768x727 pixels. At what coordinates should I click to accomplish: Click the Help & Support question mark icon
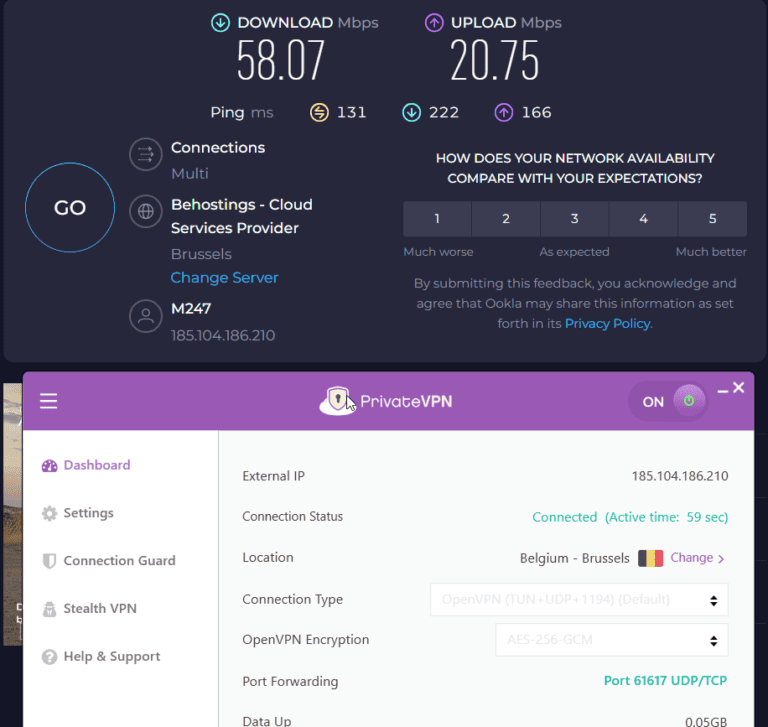coord(49,656)
